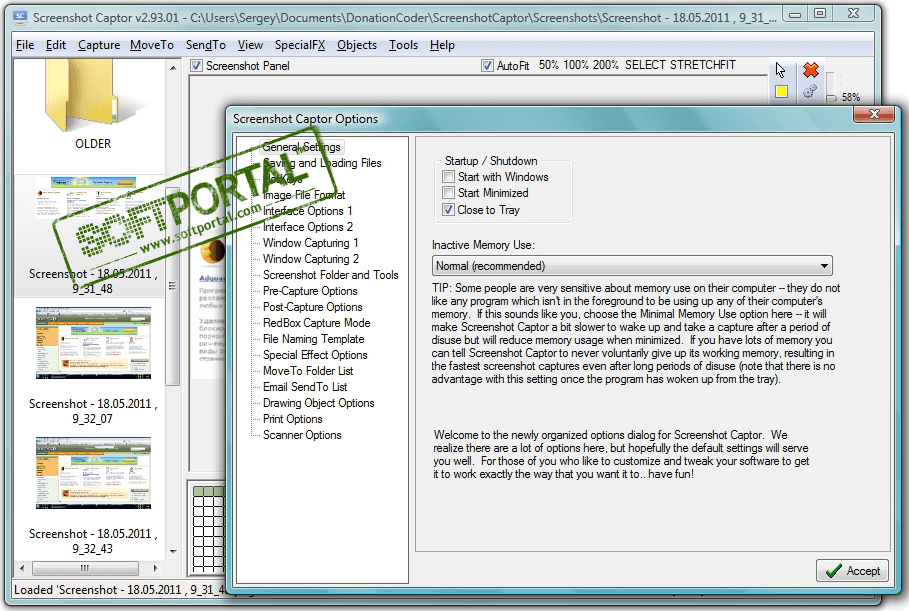Select screenshot thumbnail 9_32_07

click(x=93, y=343)
